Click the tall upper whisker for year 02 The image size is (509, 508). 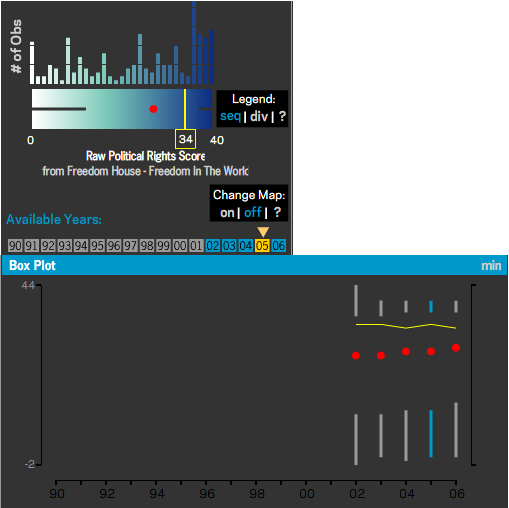356,300
